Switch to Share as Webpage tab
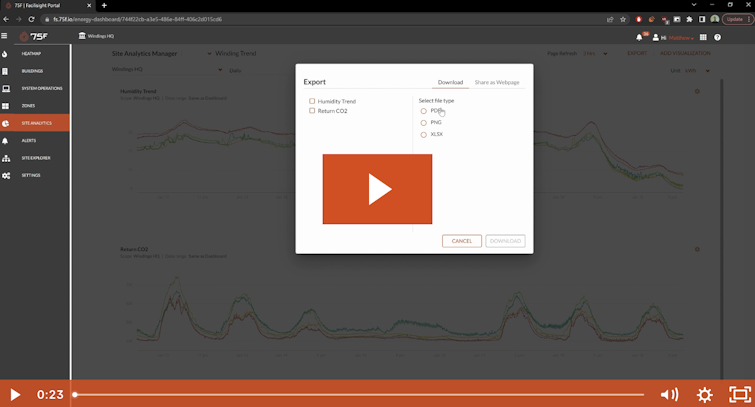Screen dimensions: 755x407 (x=497, y=82)
